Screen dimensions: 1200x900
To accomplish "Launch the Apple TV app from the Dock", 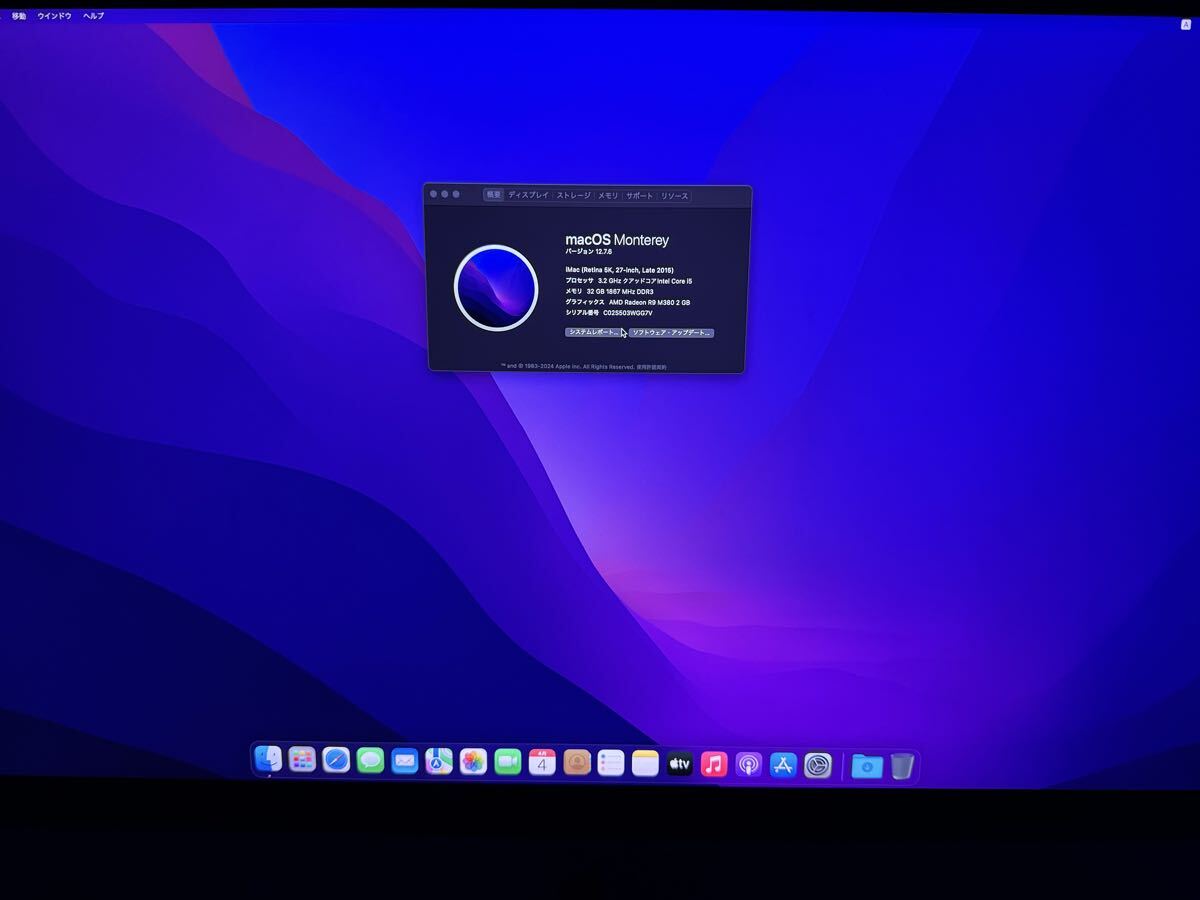I will point(680,764).
